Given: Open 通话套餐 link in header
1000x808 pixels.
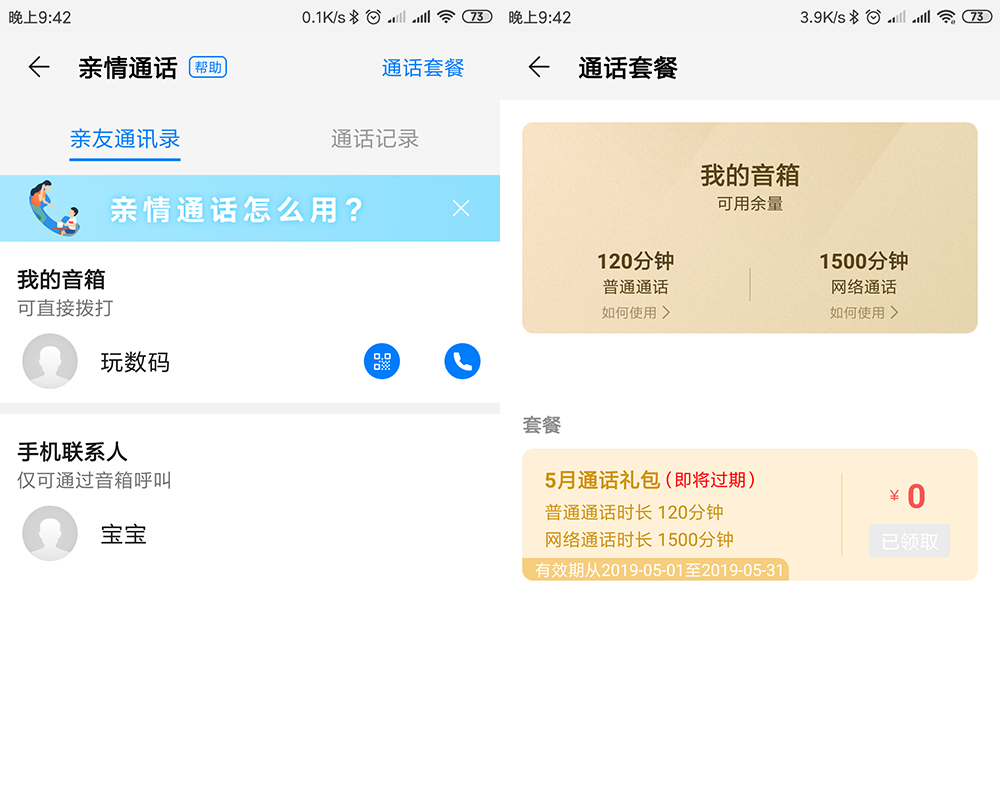Looking at the screenshot, I should 423,68.
